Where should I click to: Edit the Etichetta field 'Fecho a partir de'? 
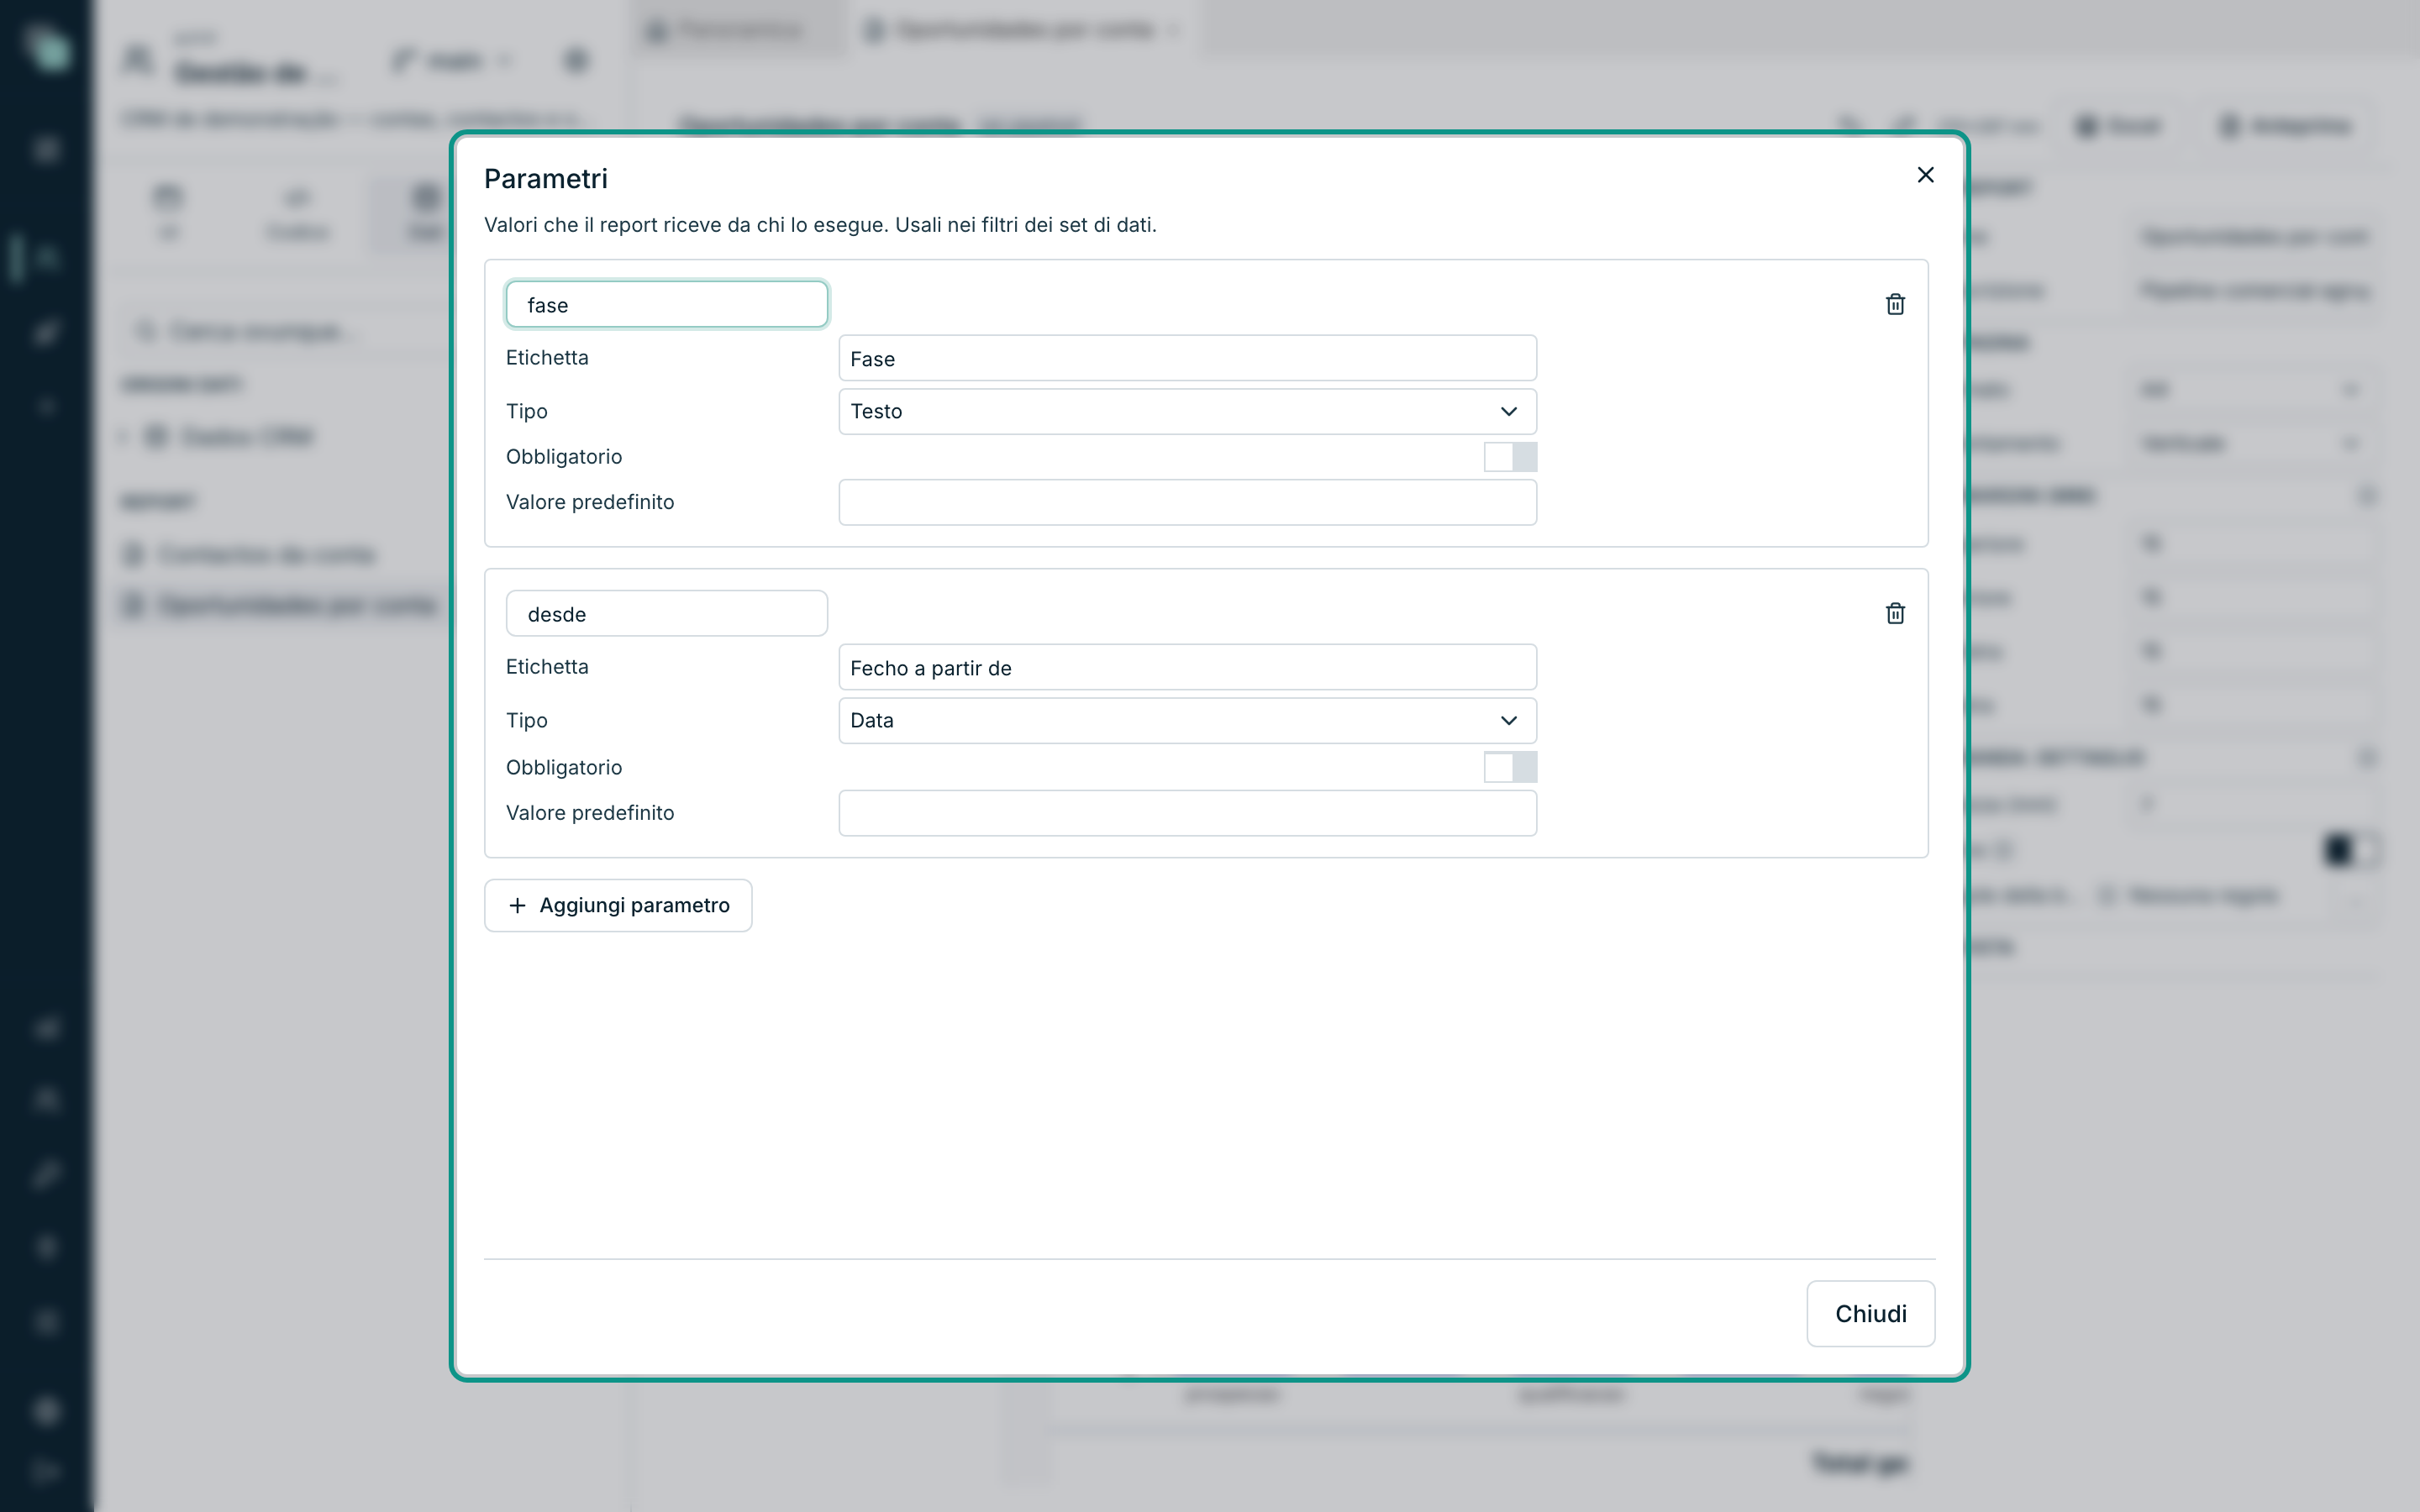coord(1187,667)
